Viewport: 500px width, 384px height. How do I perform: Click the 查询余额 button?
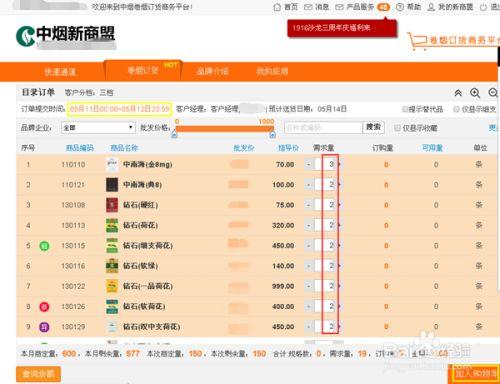[38, 374]
